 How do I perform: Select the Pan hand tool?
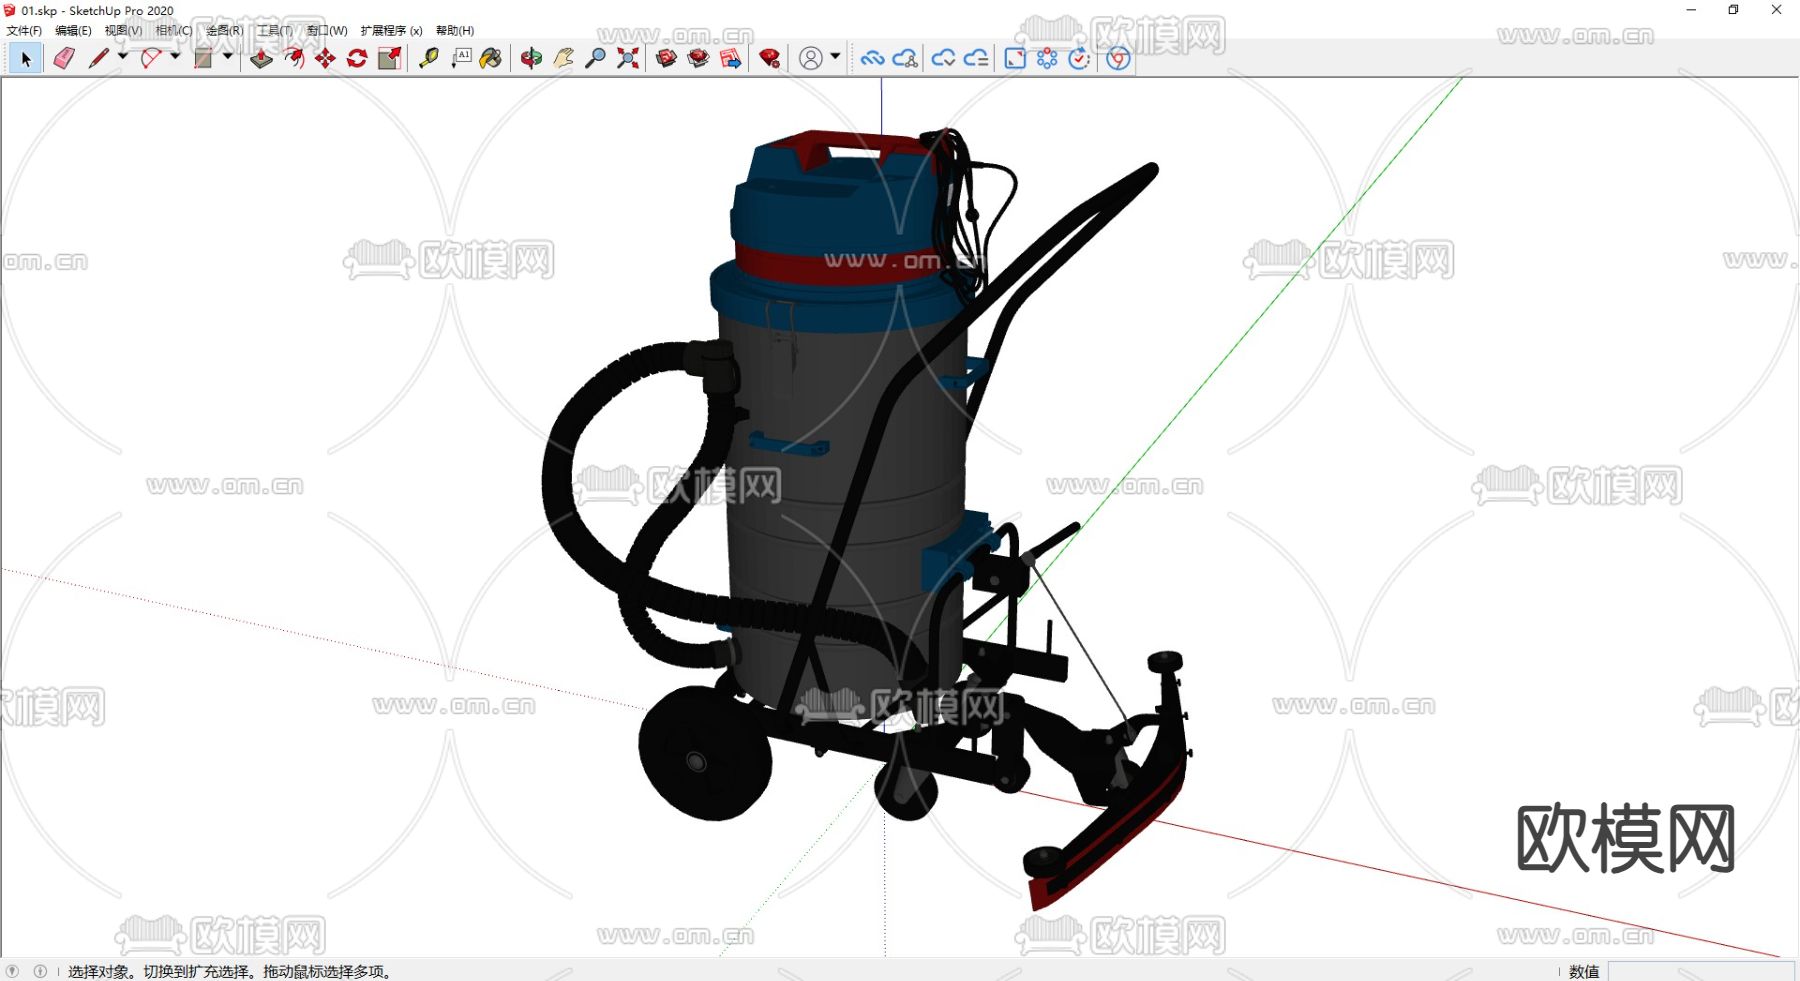click(564, 59)
